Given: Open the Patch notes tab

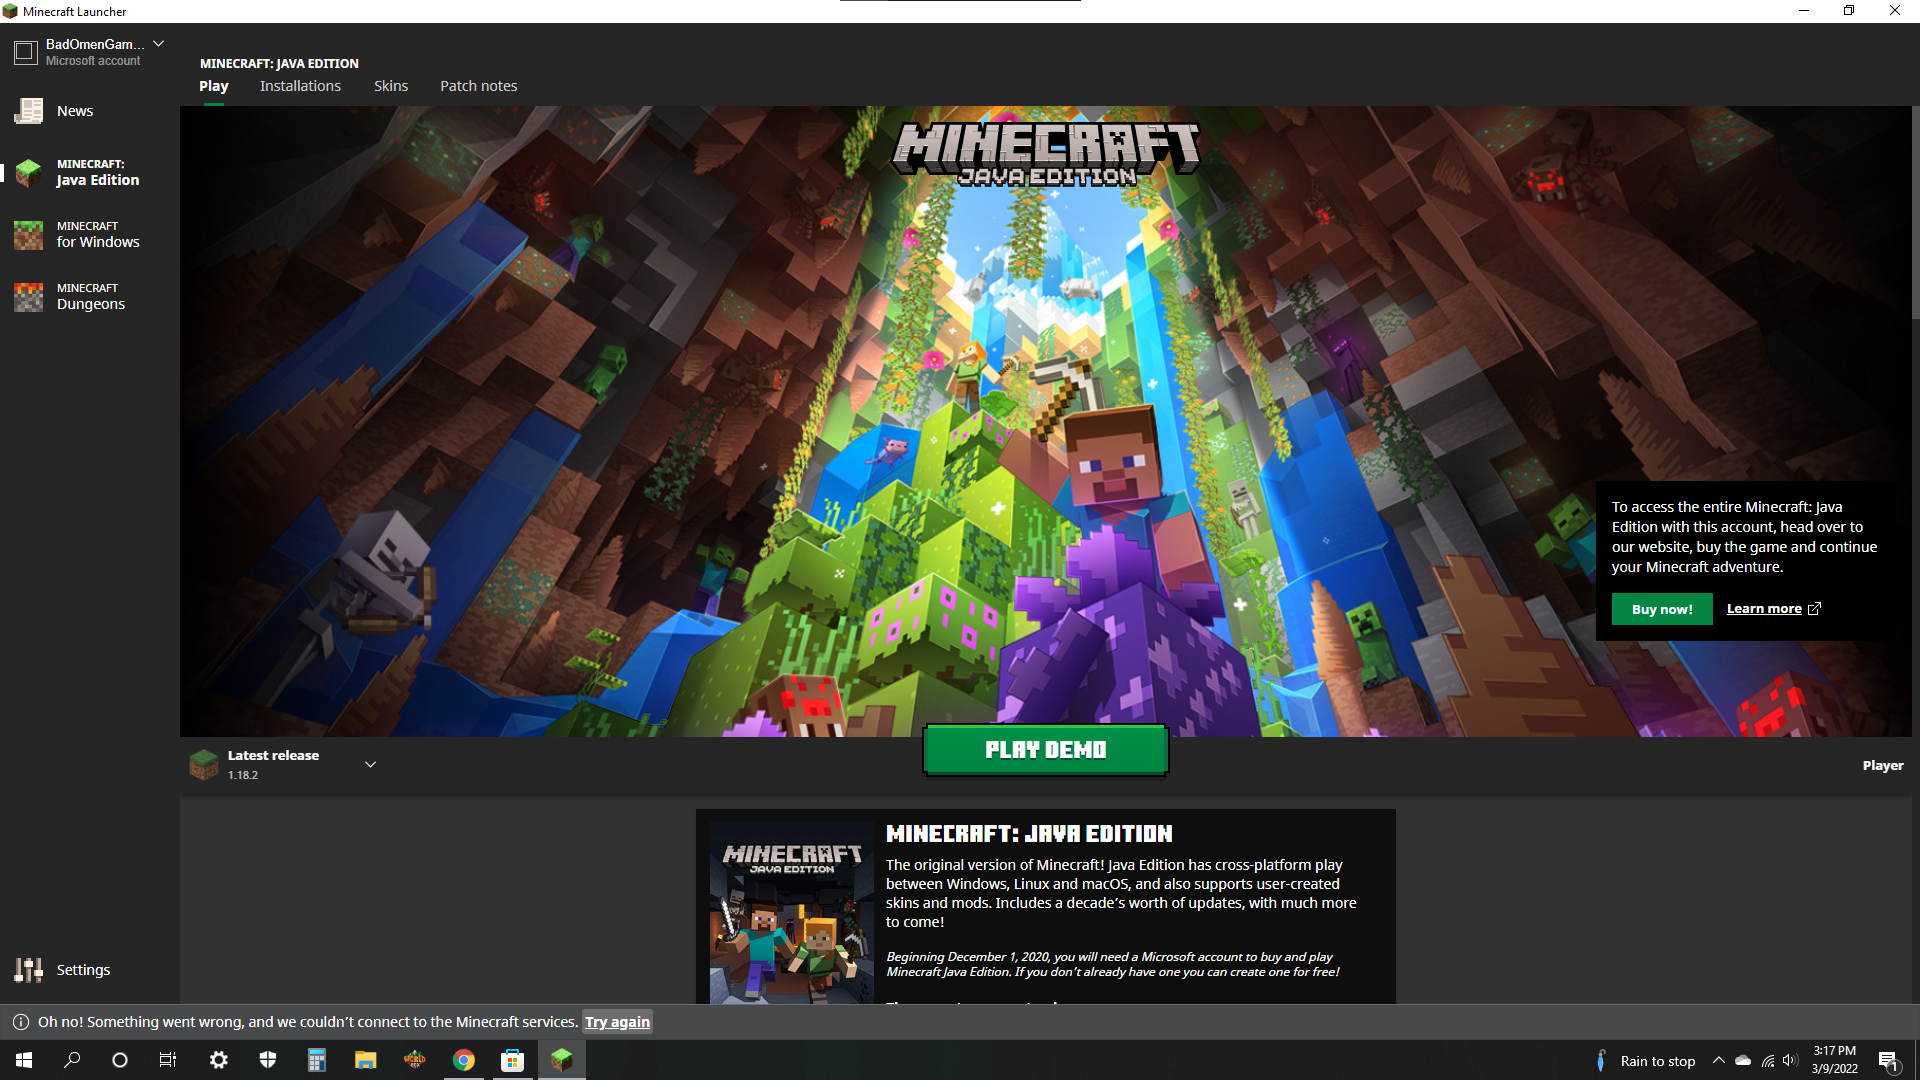Looking at the screenshot, I should [x=479, y=86].
